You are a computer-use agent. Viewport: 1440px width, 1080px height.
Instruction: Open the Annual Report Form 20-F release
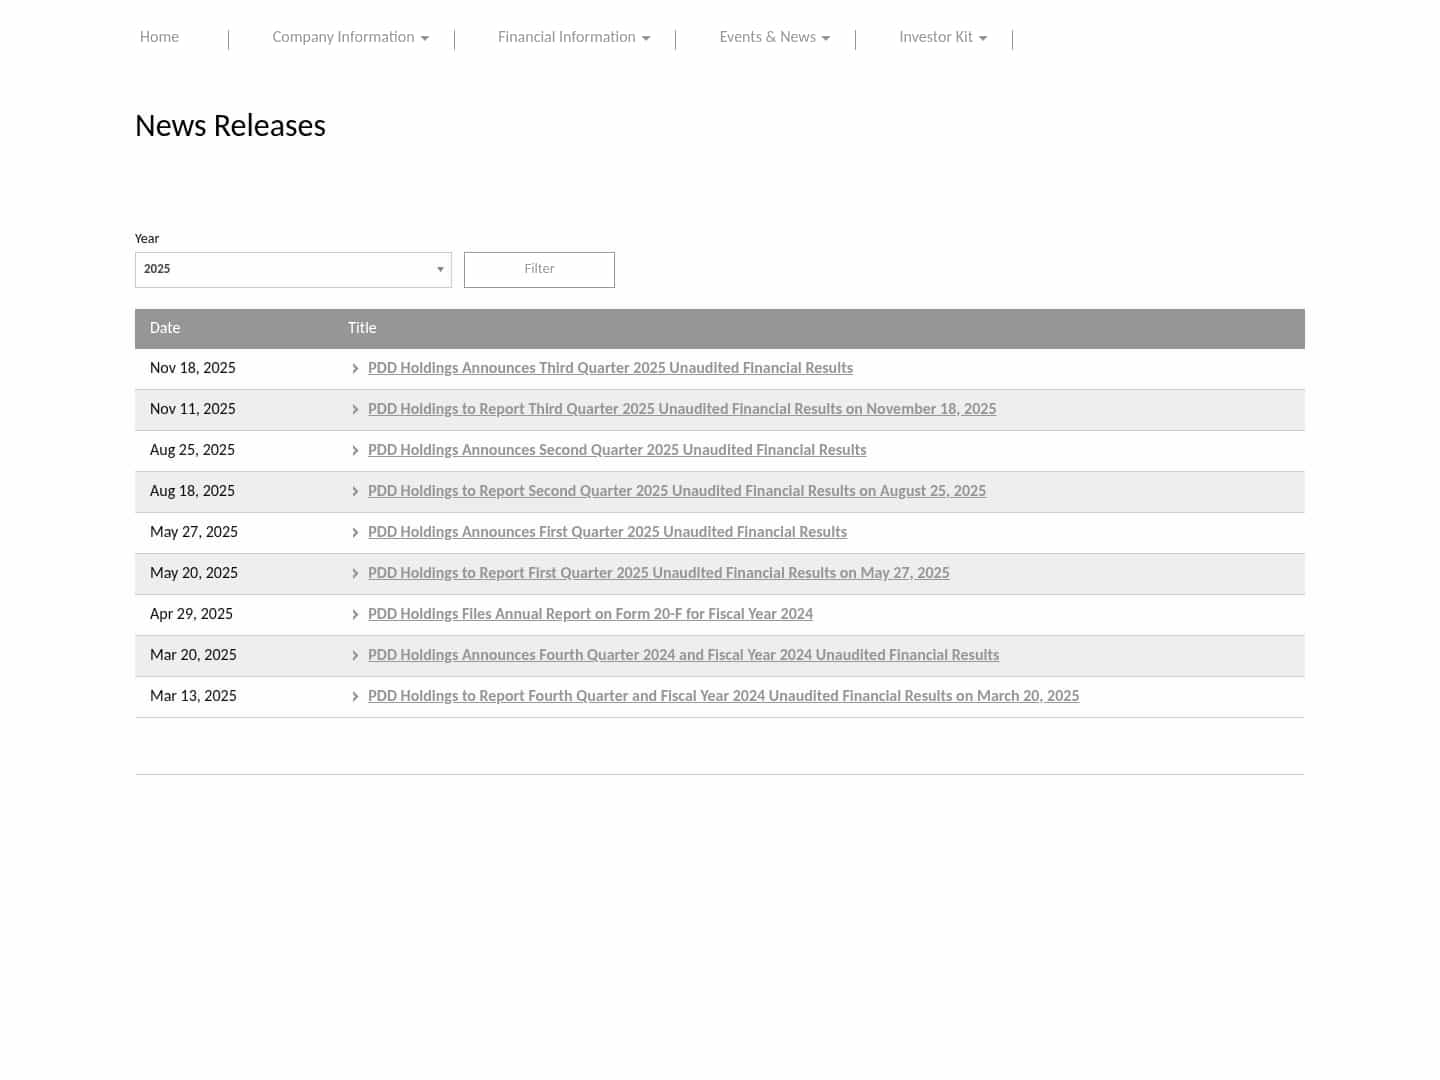coord(590,614)
